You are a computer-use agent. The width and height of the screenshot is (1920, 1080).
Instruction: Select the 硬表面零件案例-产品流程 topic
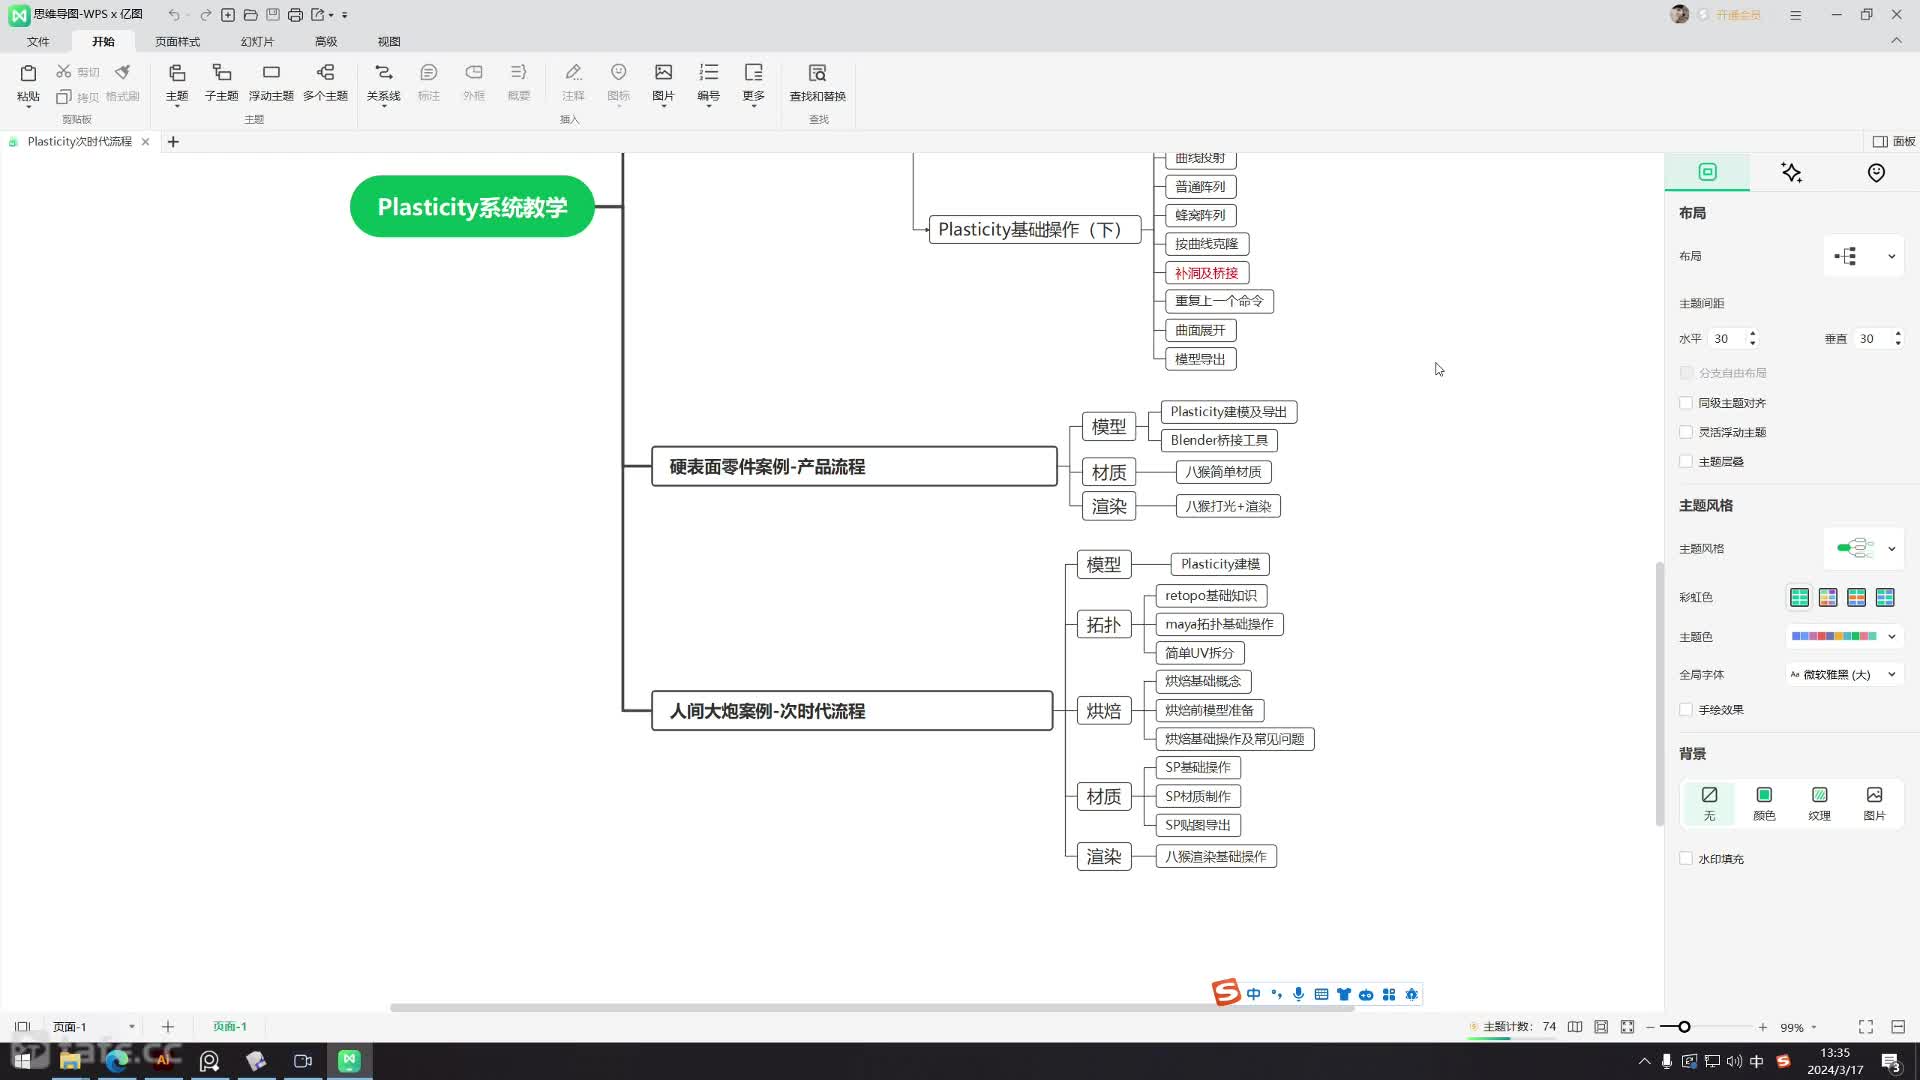[x=854, y=466]
